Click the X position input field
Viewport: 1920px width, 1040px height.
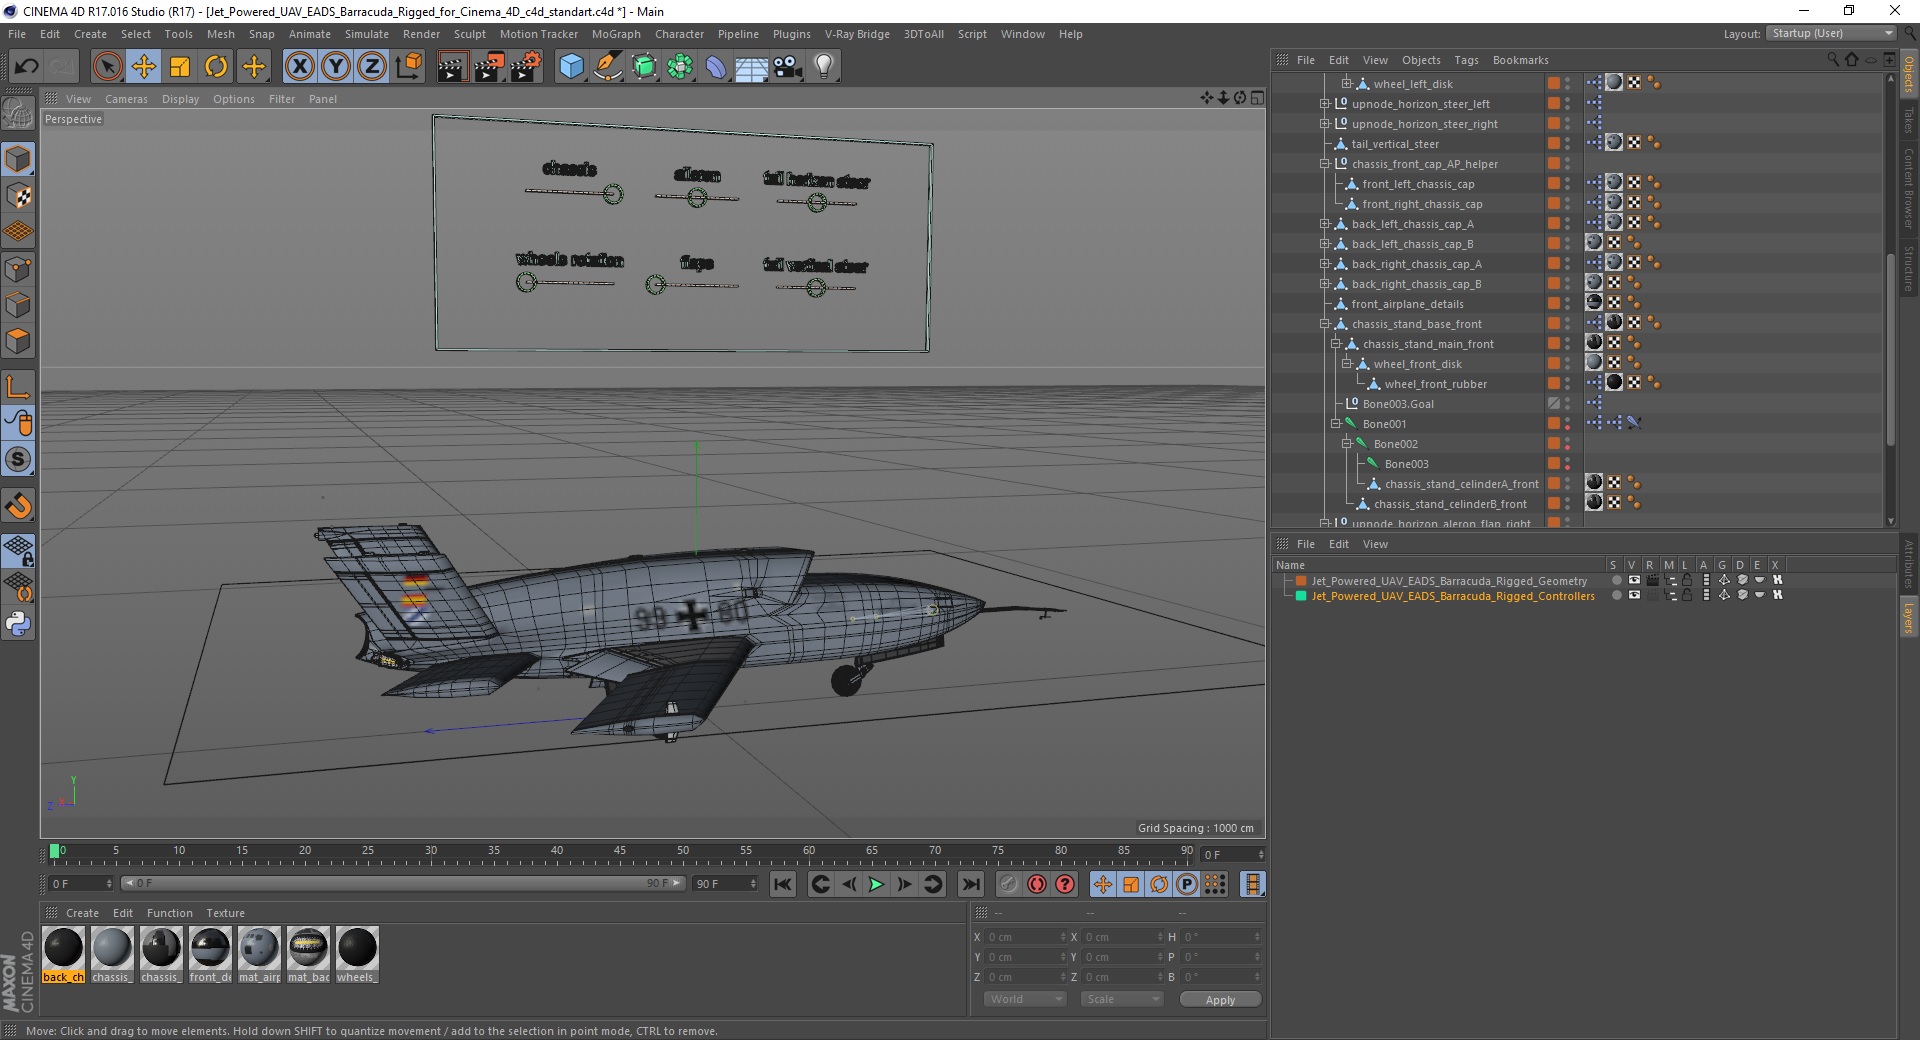(1024, 937)
